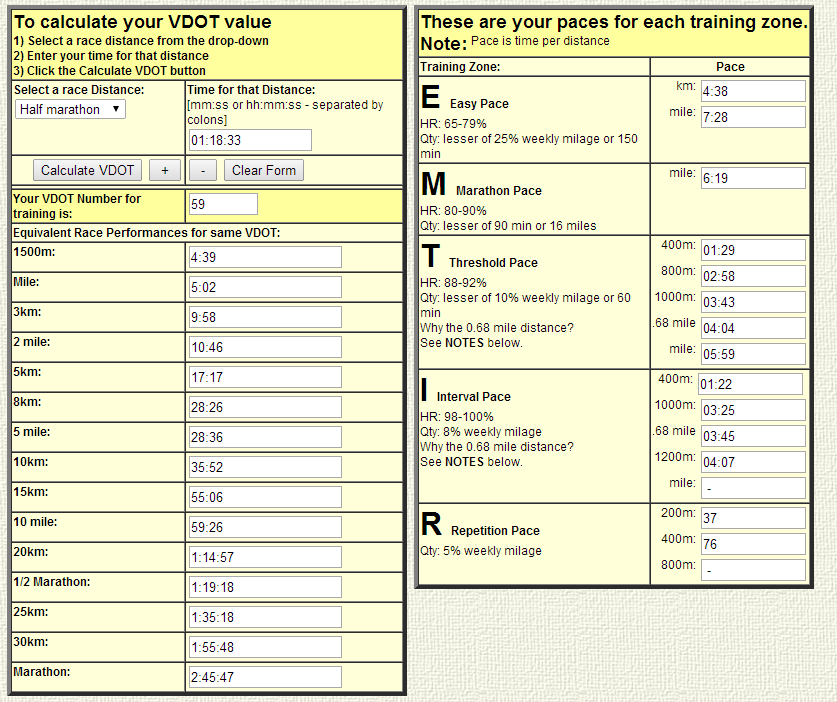Select the Easy Pace mile field

(x=752, y=117)
